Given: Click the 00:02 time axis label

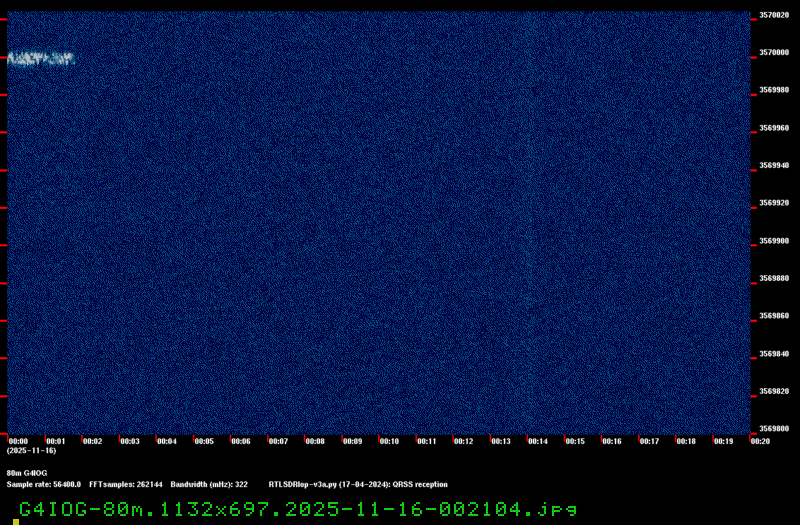Looking at the screenshot, I should [92, 441].
